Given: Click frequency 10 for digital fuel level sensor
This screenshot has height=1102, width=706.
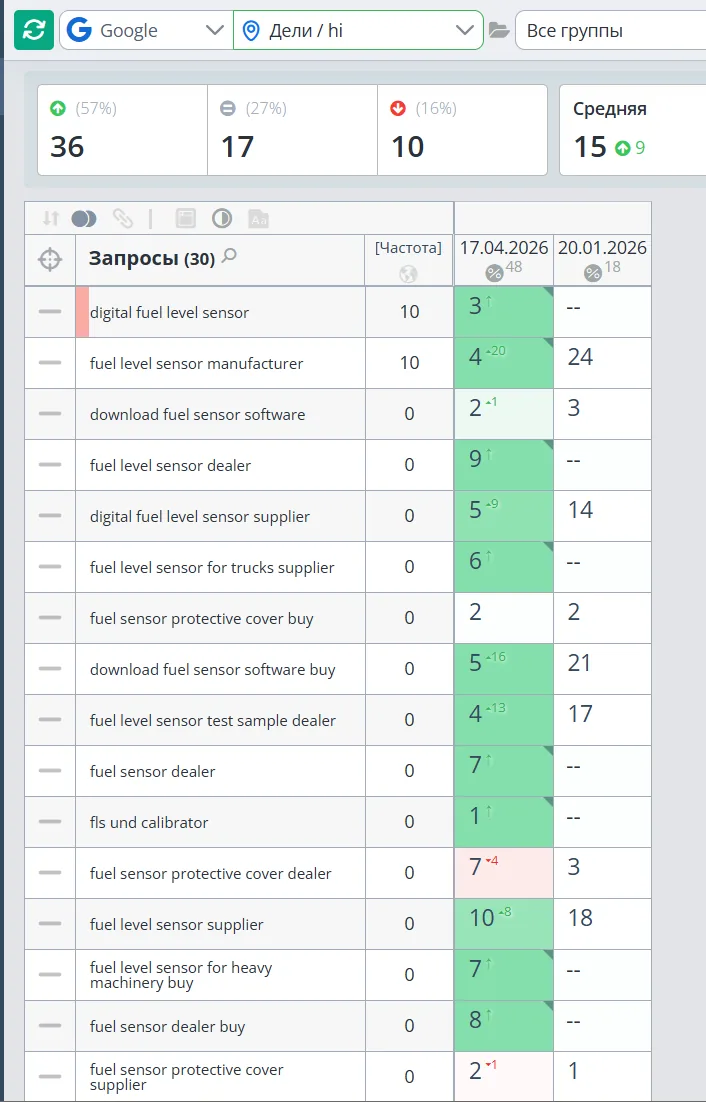Looking at the screenshot, I should coord(410,311).
